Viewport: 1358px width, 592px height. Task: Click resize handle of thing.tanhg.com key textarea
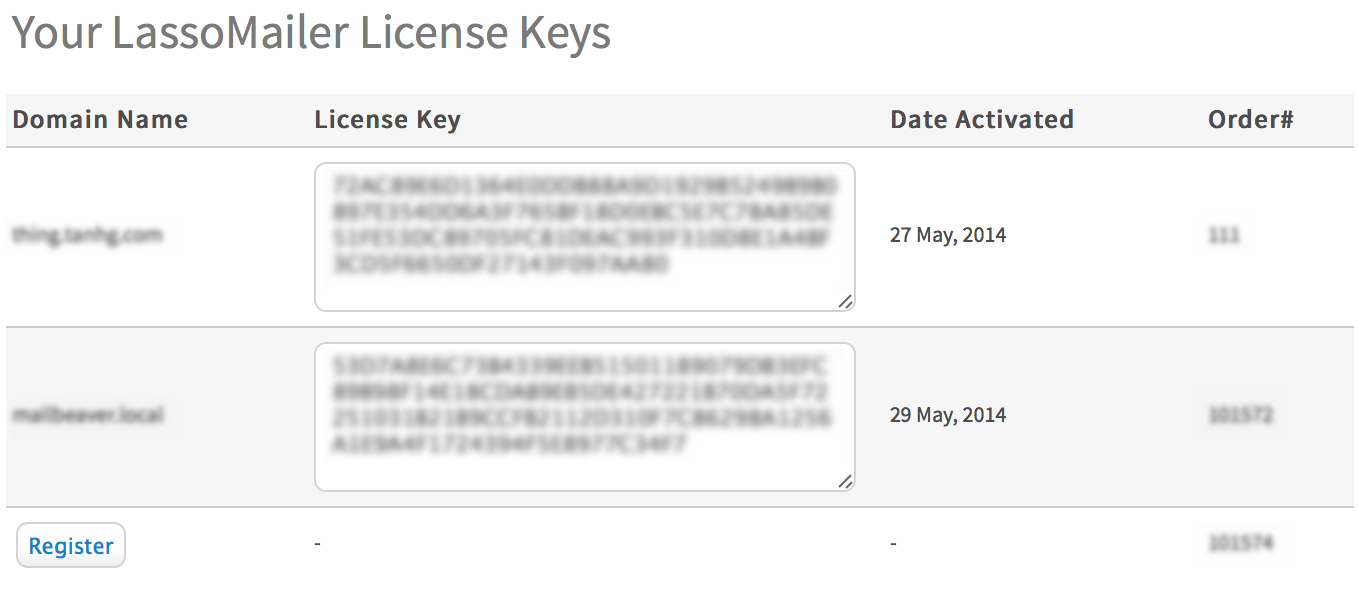click(846, 302)
